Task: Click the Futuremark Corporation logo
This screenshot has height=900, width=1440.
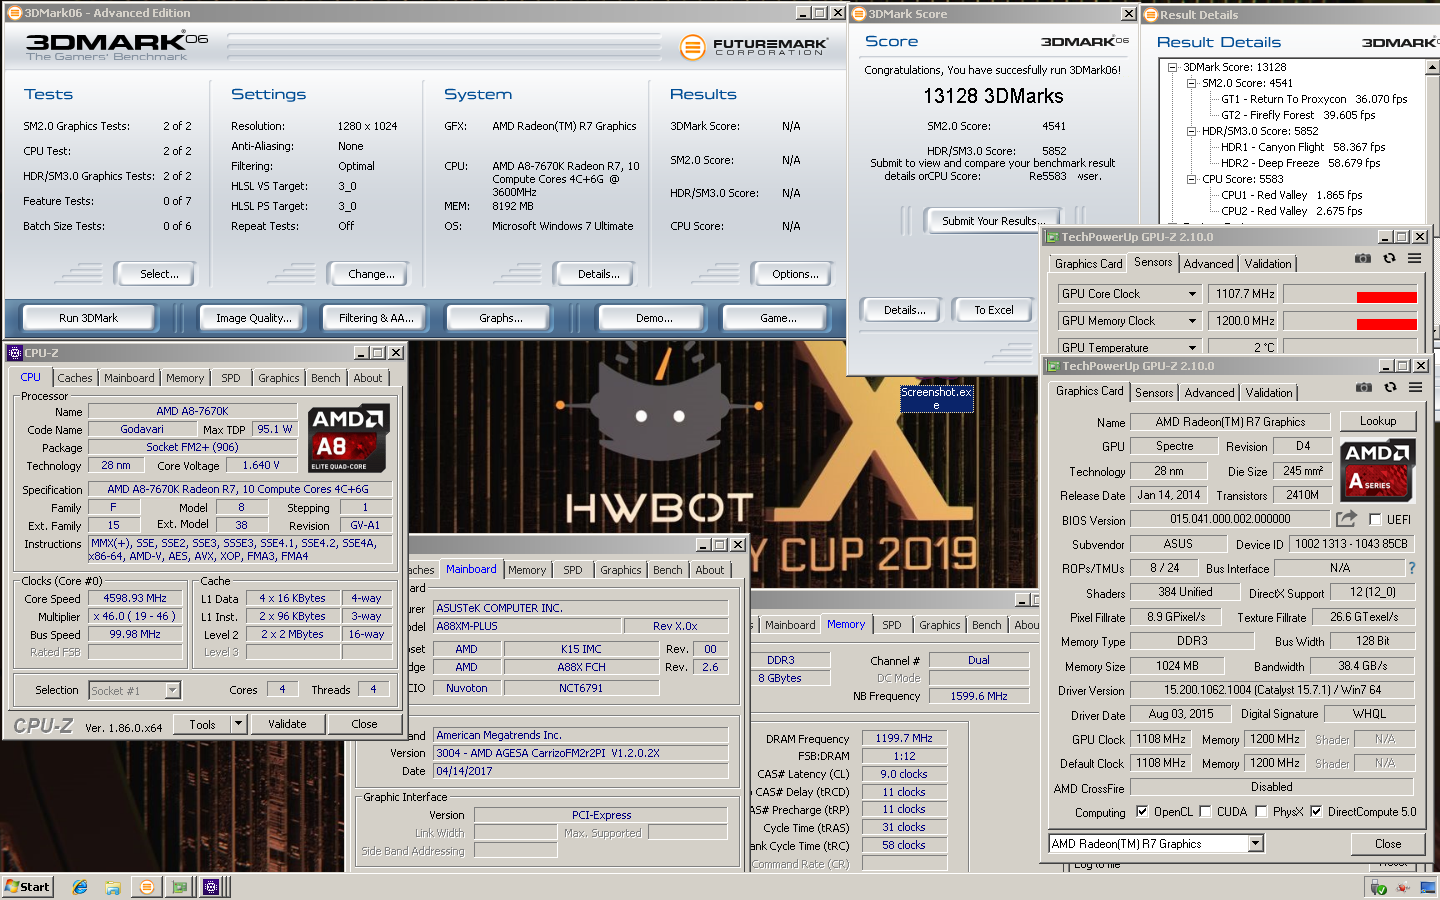Action: (x=753, y=47)
